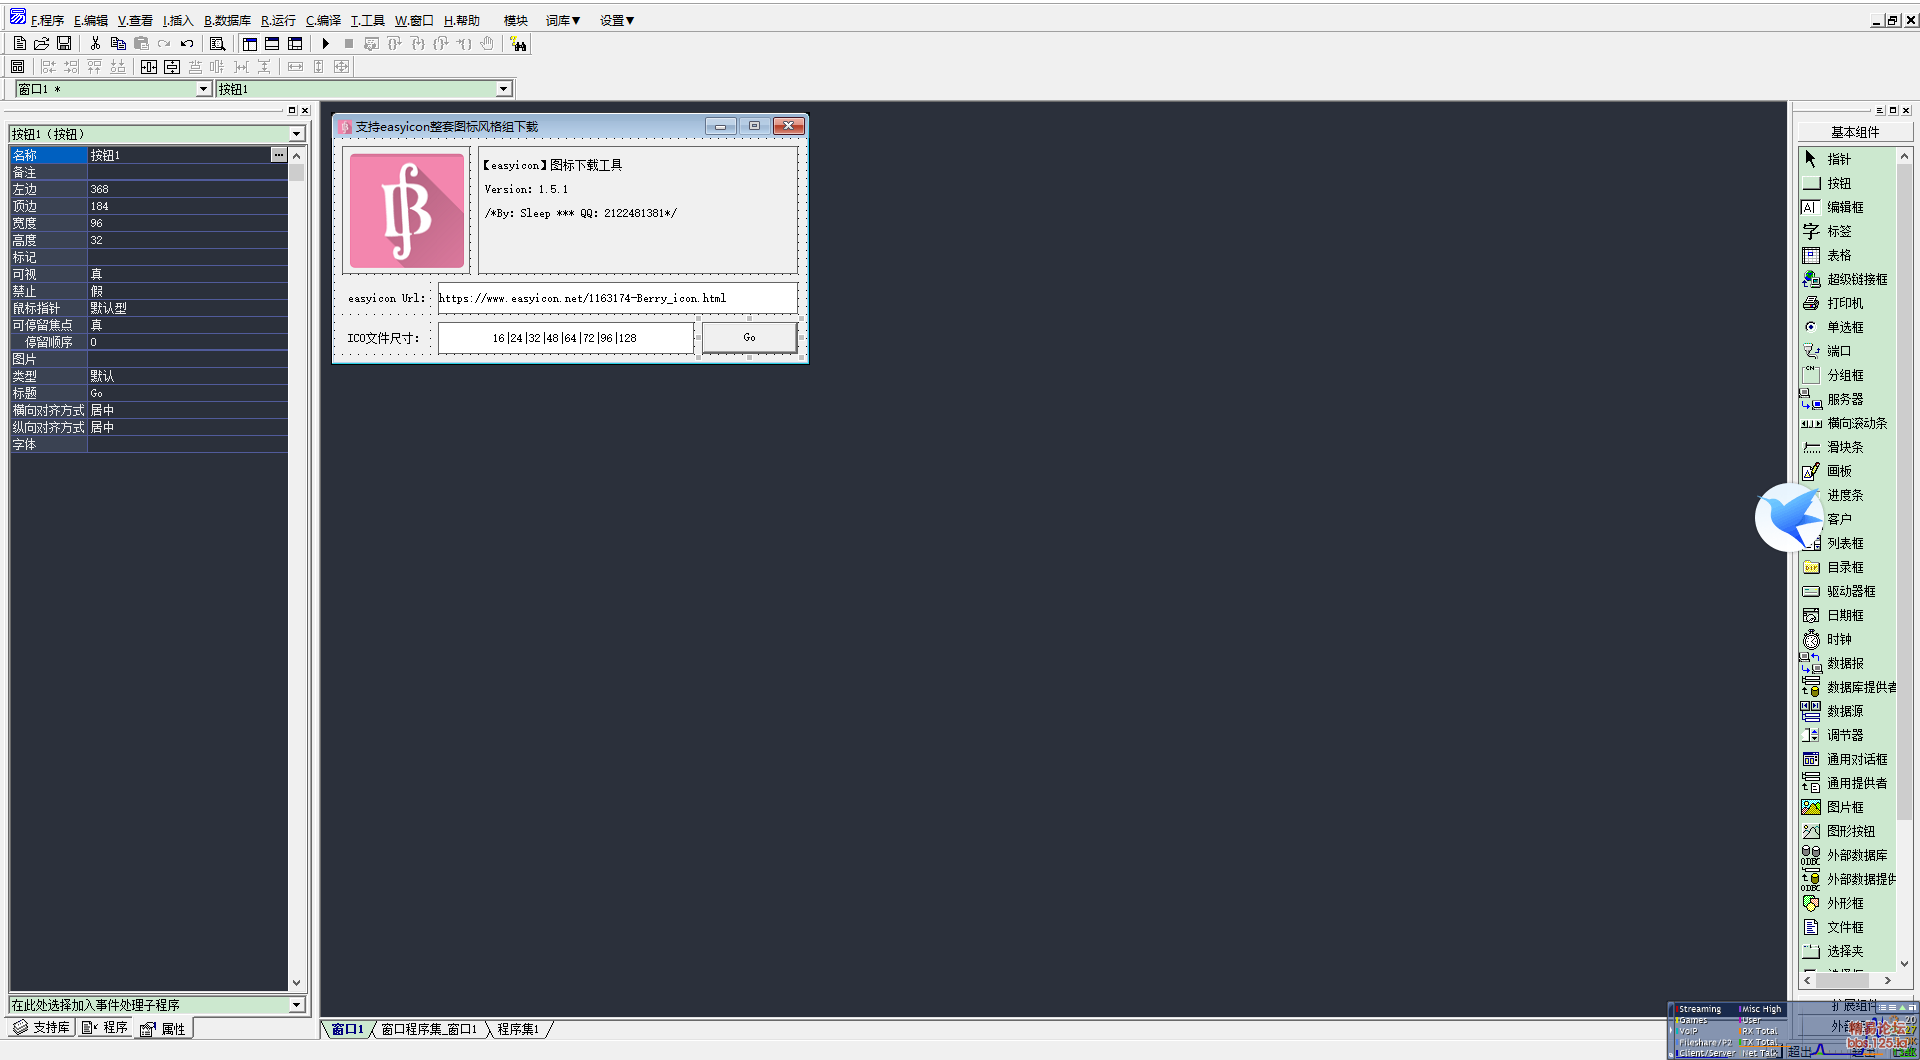Open the 窗口1 selector dropdown
1920x1060 pixels.
(203, 89)
